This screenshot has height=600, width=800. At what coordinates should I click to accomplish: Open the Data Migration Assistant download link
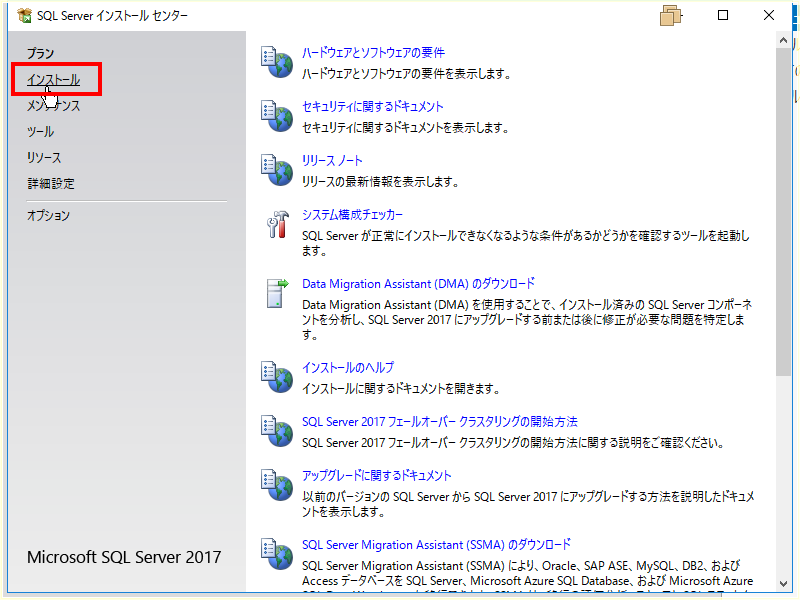[x=416, y=283]
